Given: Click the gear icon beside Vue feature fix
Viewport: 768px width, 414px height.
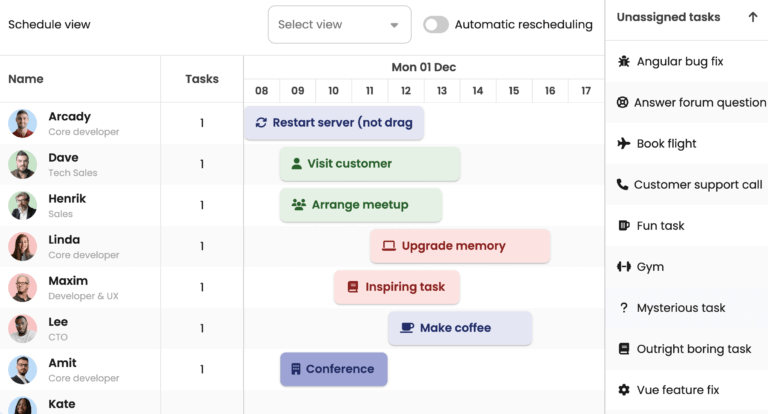Looking at the screenshot, I should click(x=624, y=390).
